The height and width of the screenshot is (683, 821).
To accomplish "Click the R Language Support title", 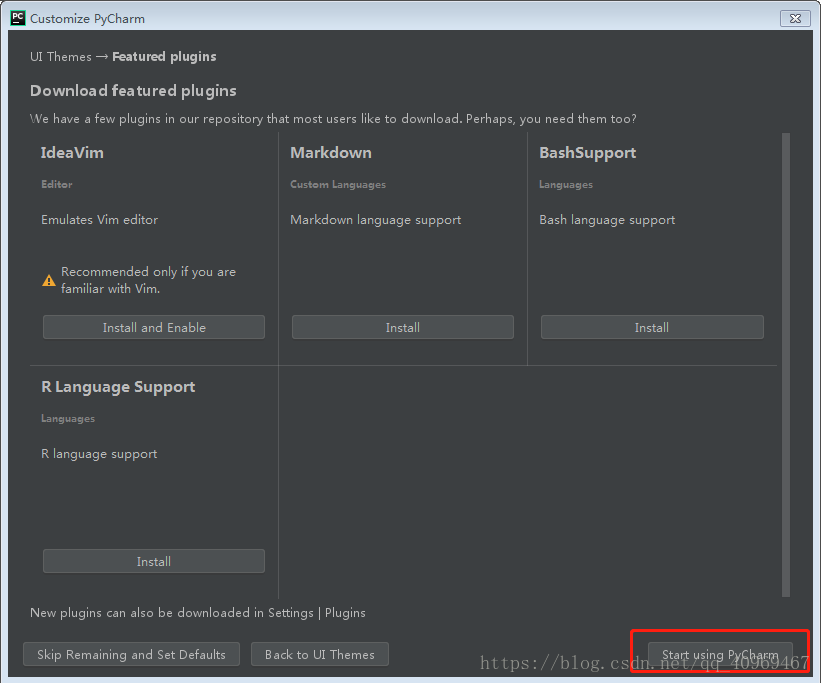I will [118, 387].
